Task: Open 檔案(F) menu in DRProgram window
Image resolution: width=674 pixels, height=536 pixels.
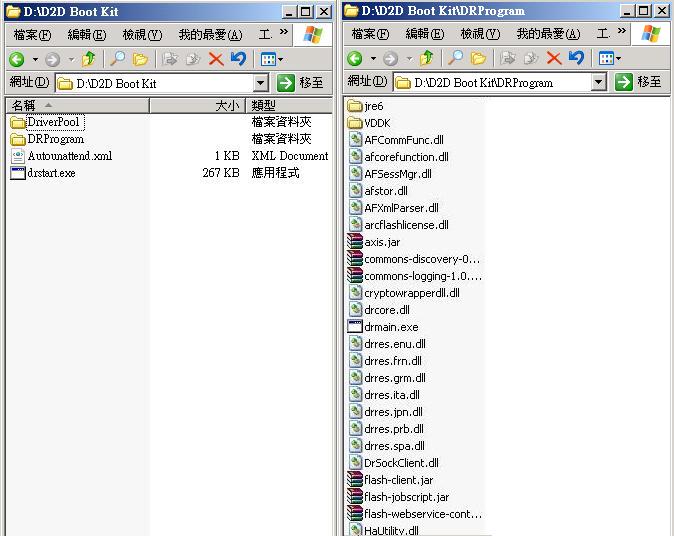Action: [x=370, y=34]
